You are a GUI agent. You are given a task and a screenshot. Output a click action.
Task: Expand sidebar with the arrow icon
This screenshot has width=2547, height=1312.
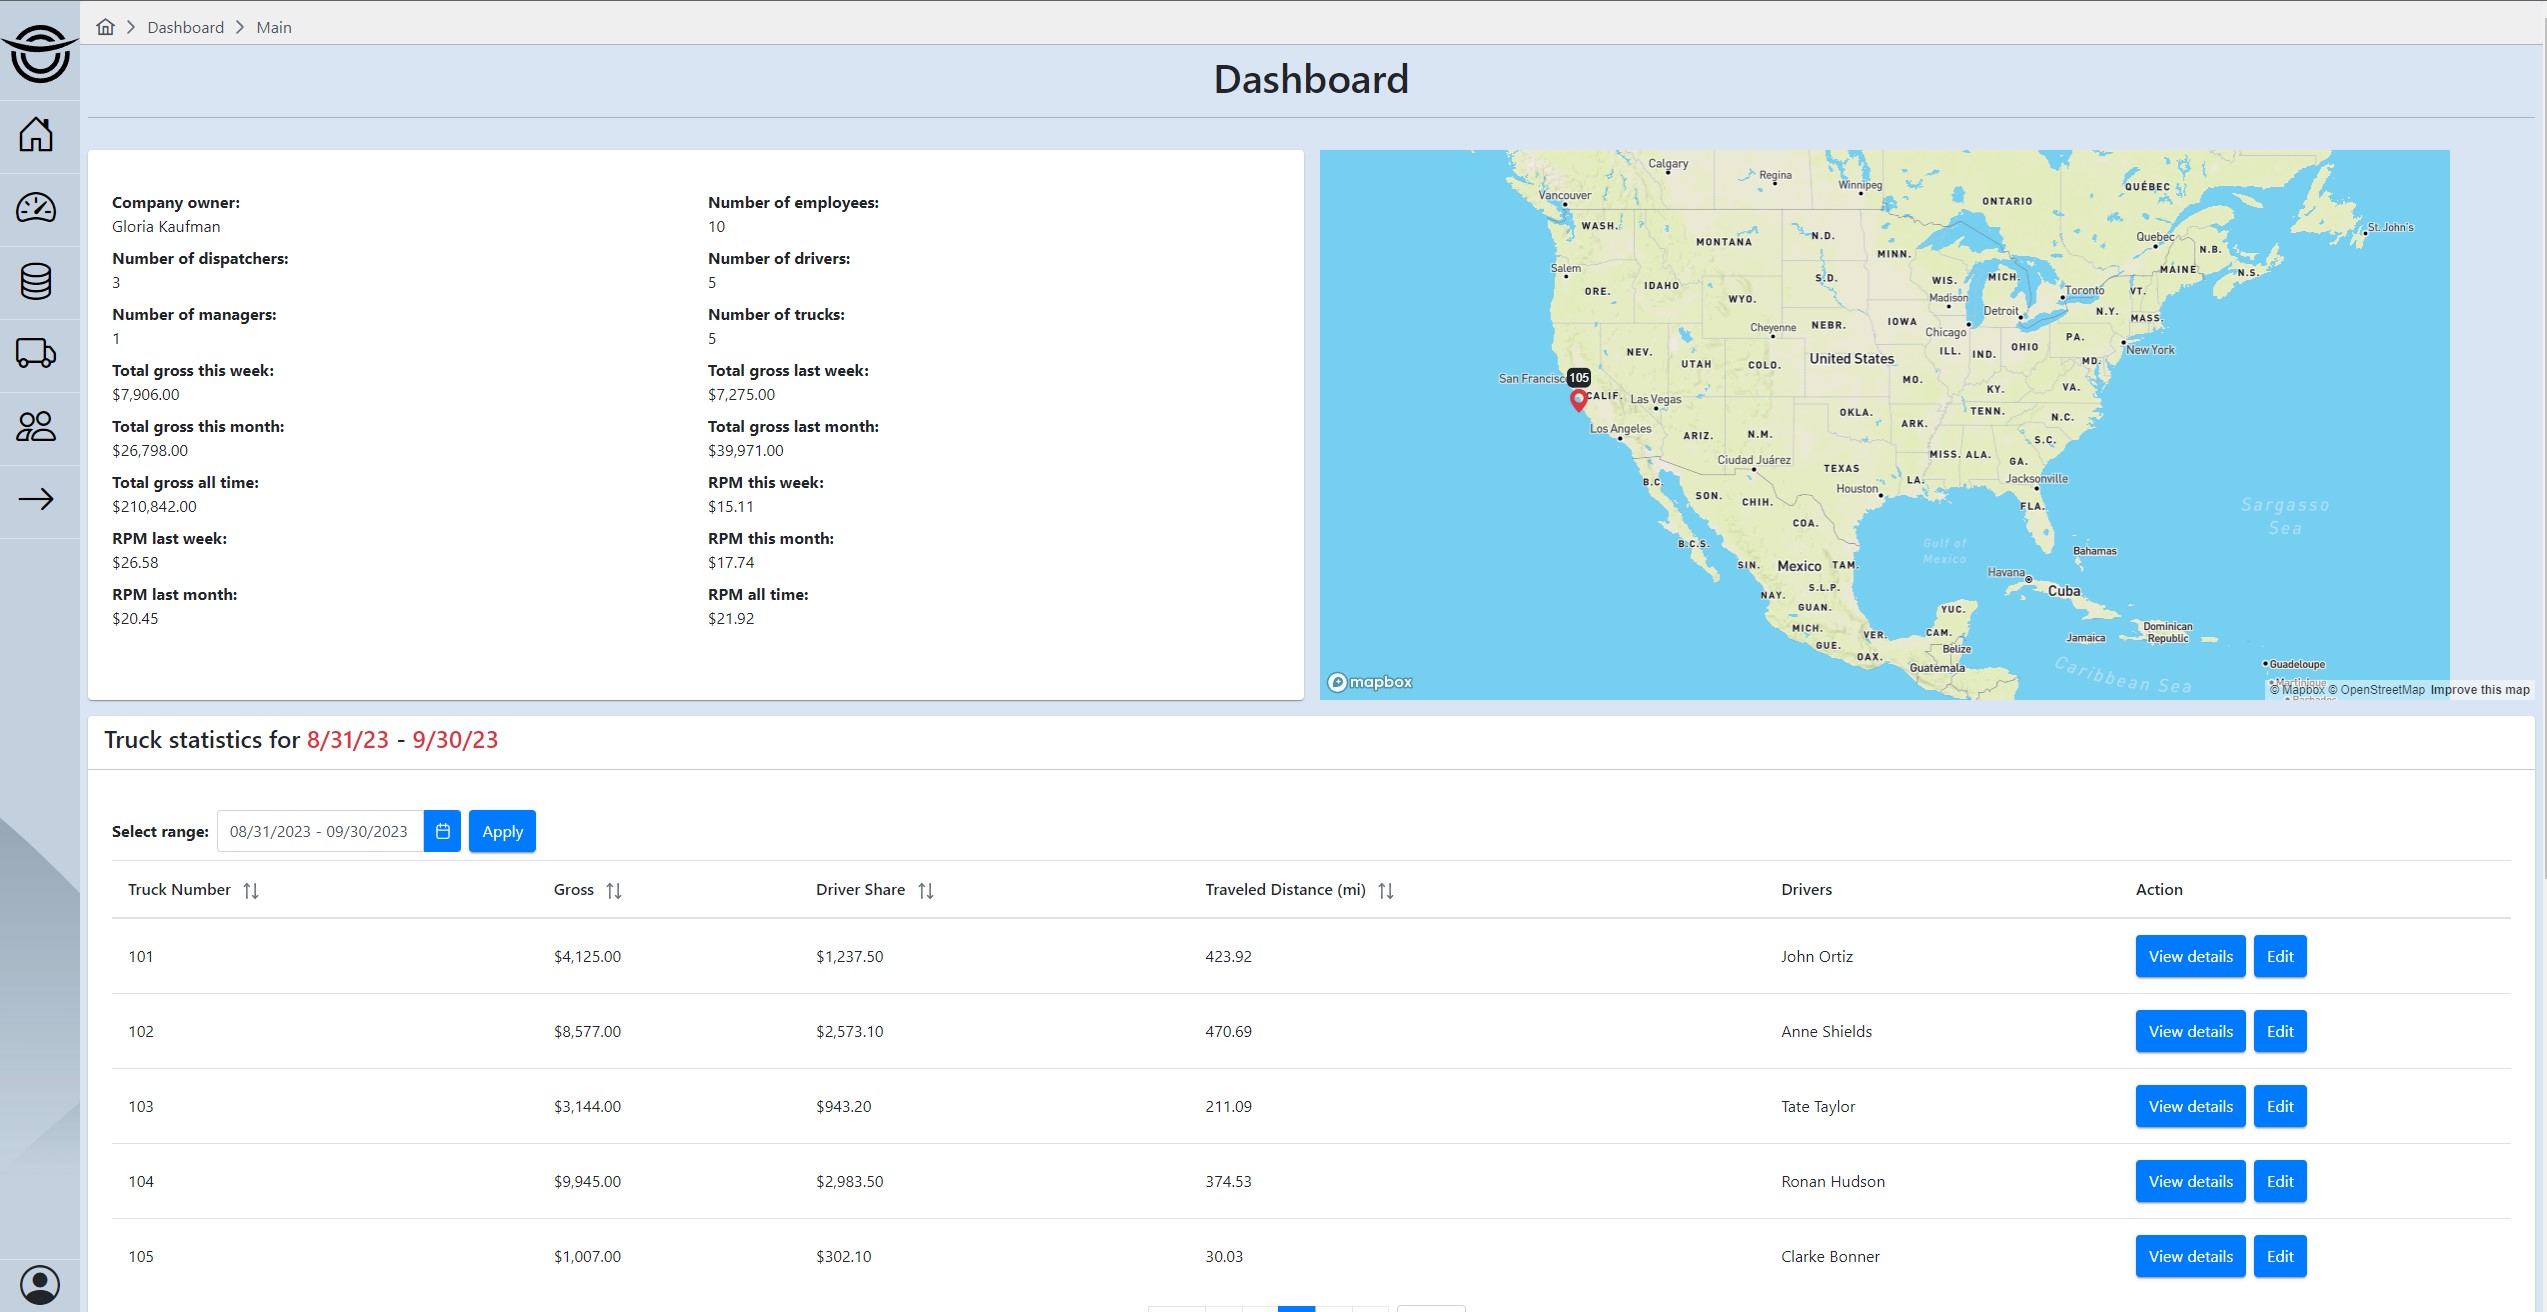click(36, 499)
